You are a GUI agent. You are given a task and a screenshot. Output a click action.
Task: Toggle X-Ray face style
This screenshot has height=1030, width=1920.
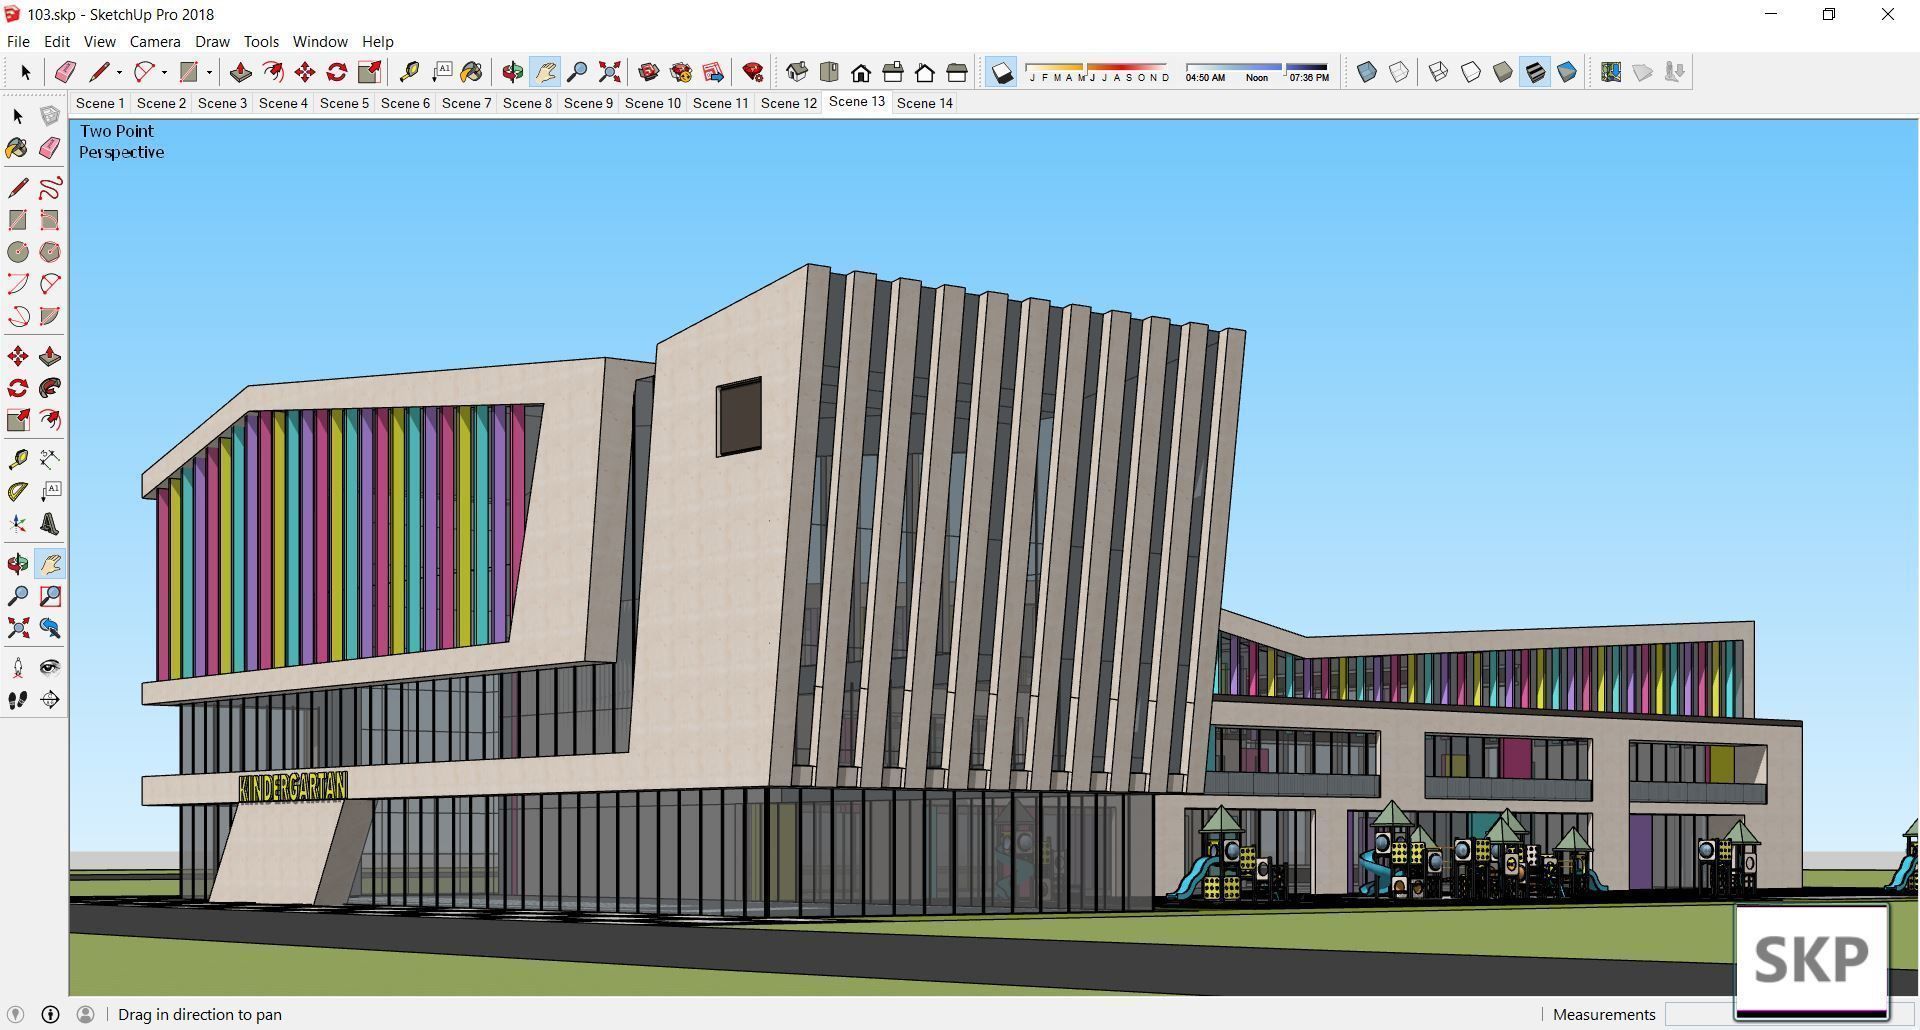(x=1367, y=72)
